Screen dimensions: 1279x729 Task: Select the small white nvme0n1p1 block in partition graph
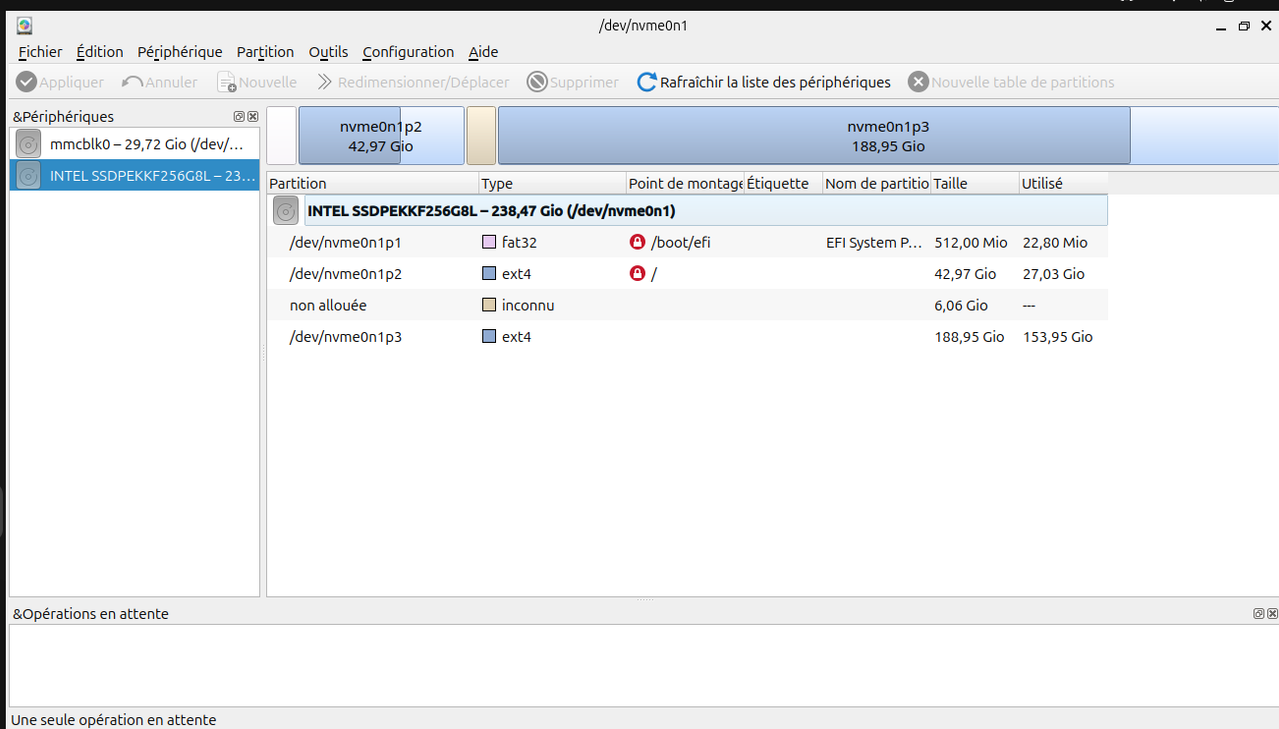[x=282, y=136]
